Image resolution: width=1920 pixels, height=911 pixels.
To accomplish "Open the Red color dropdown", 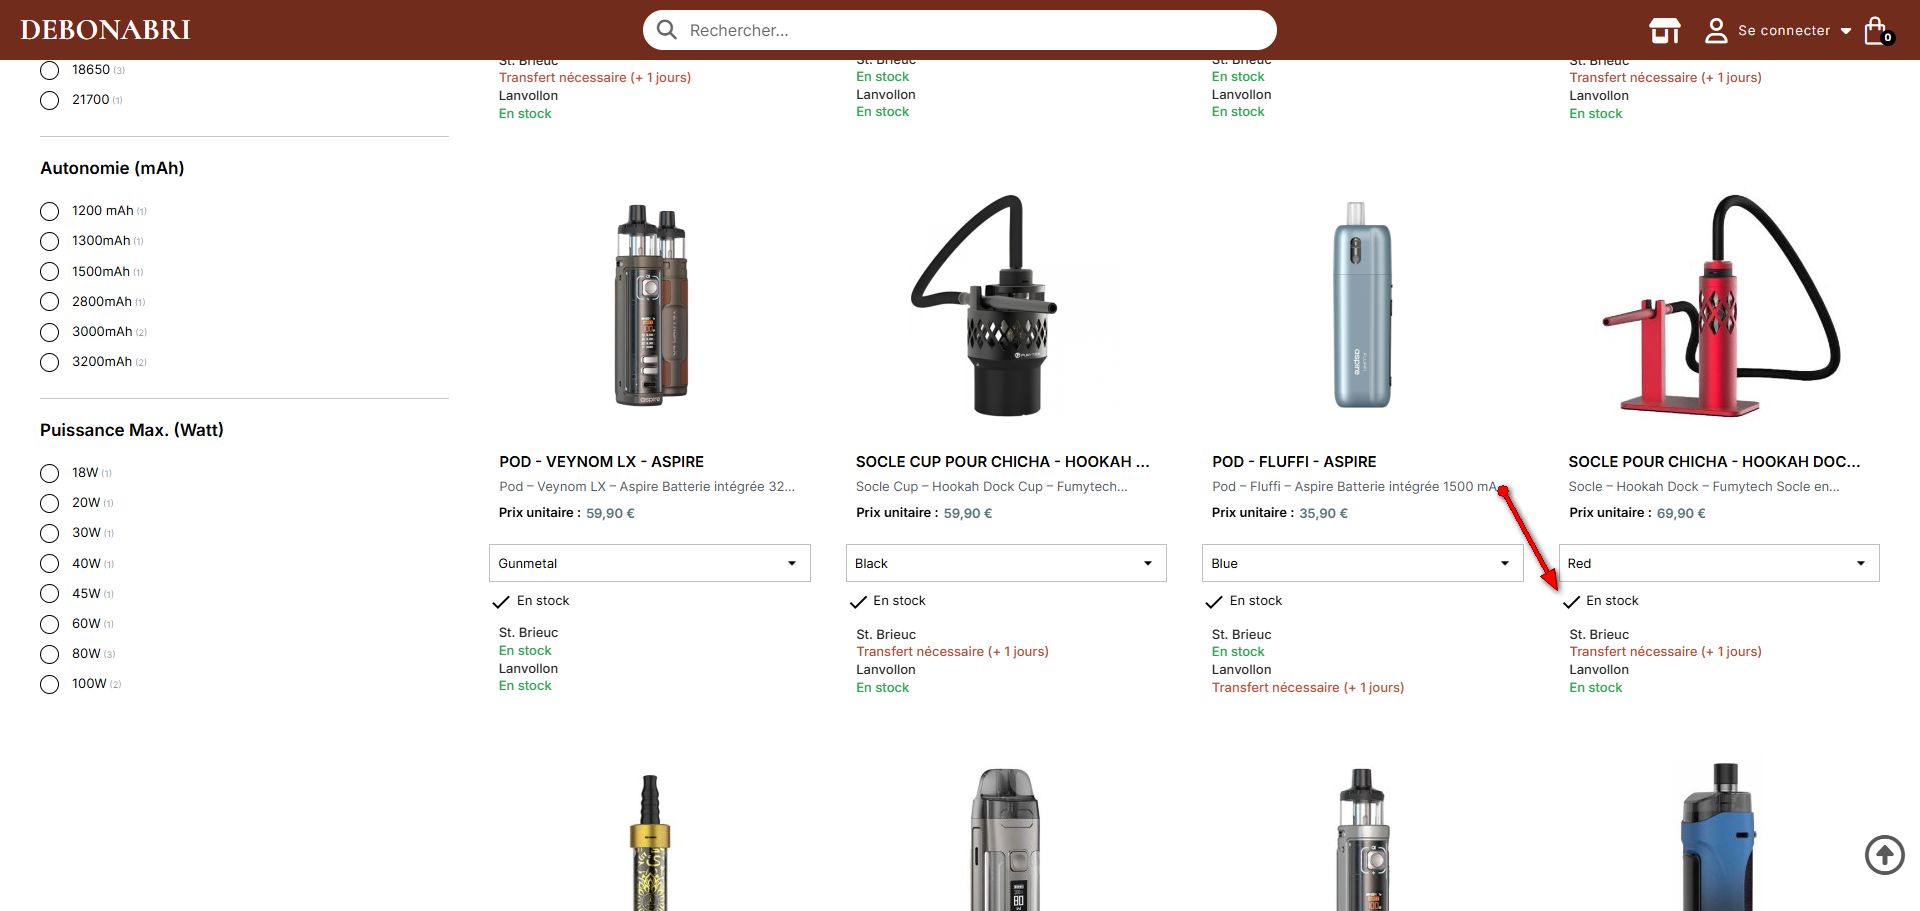I will click(1719, 563).
